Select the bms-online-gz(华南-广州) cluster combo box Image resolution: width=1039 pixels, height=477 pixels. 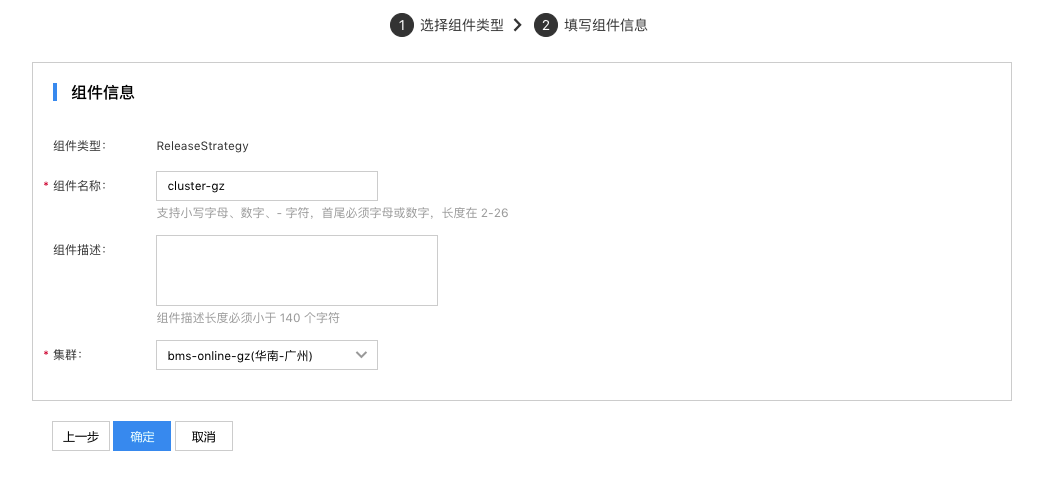(267, 355)
